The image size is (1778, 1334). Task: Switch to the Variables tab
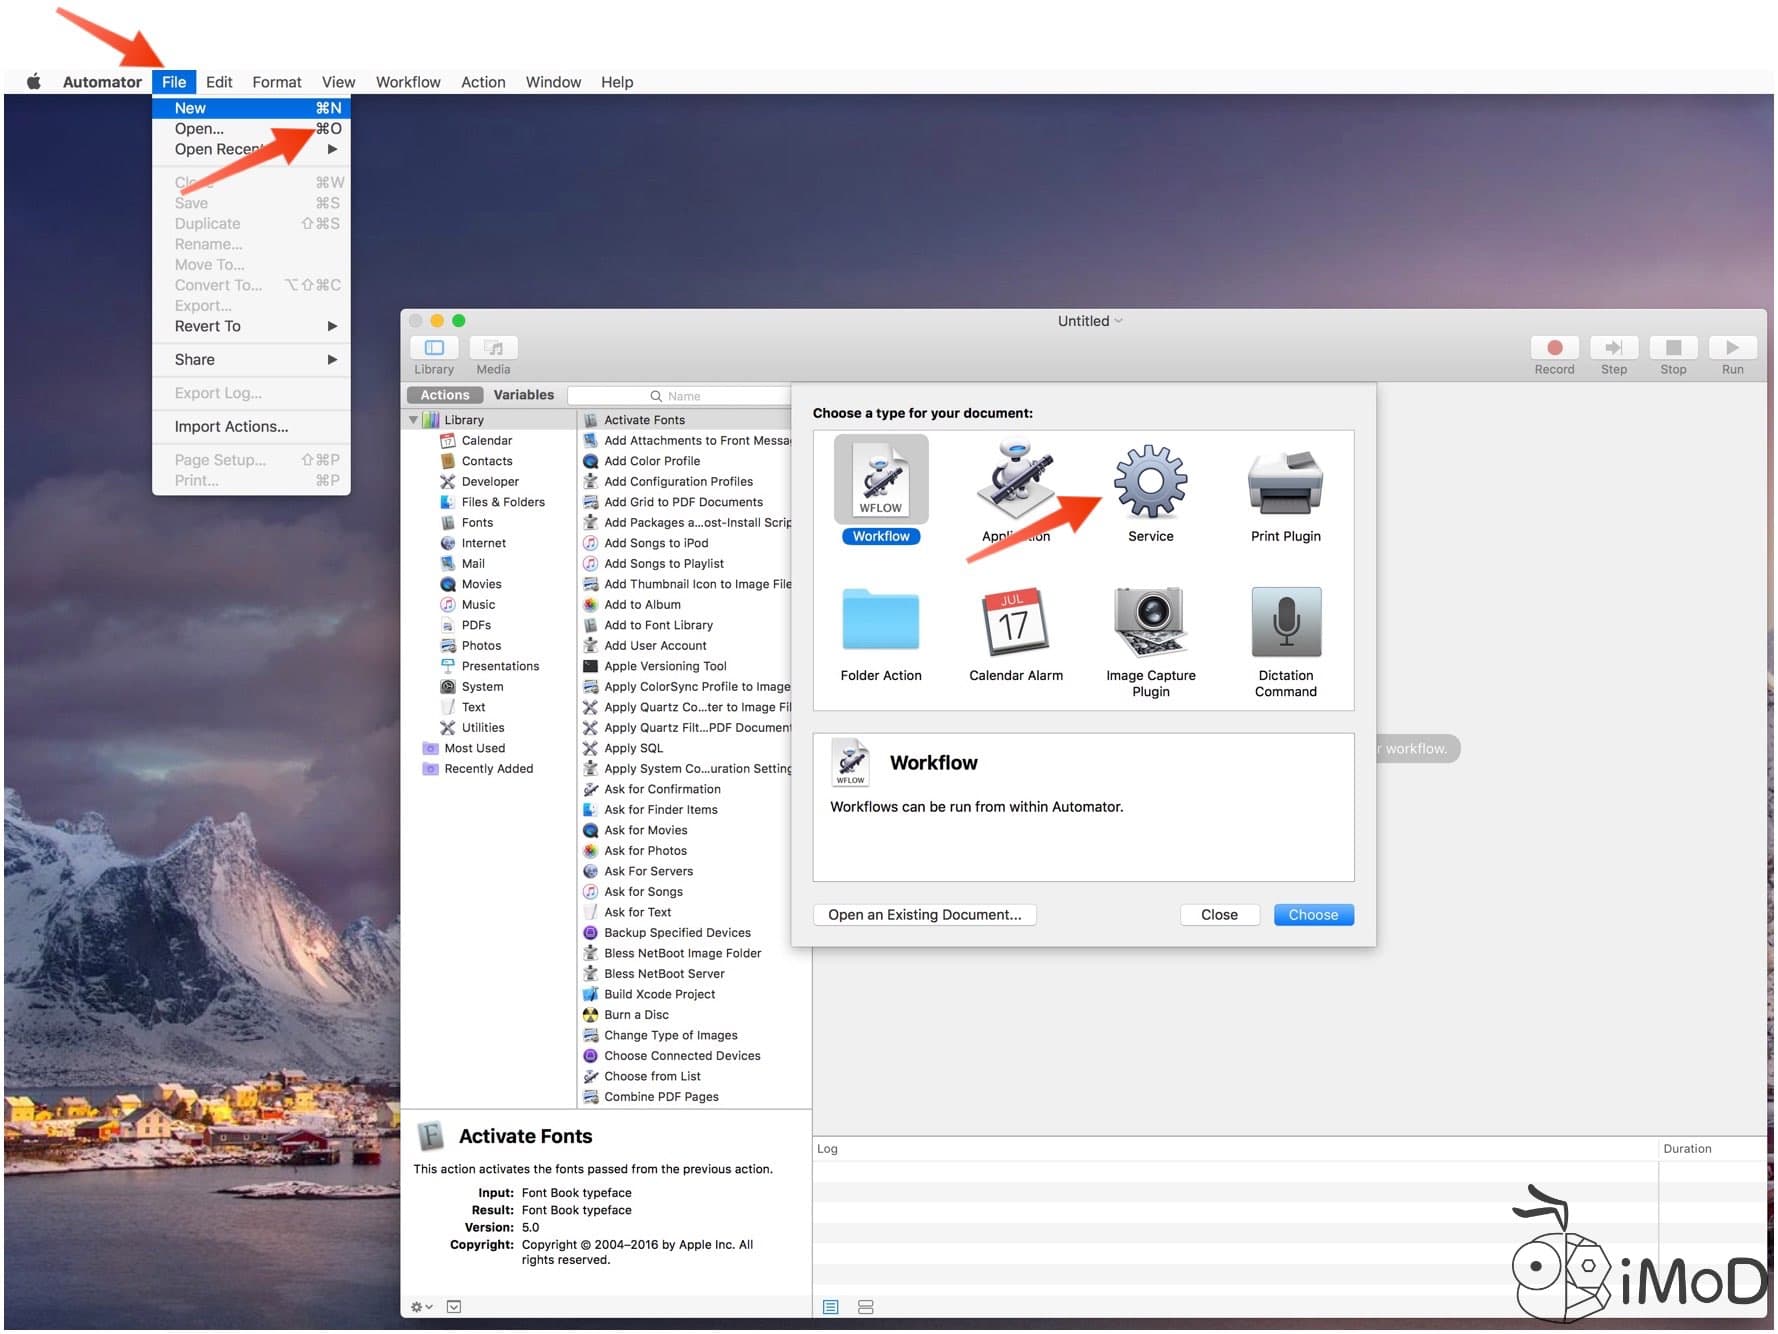(523, 394)
